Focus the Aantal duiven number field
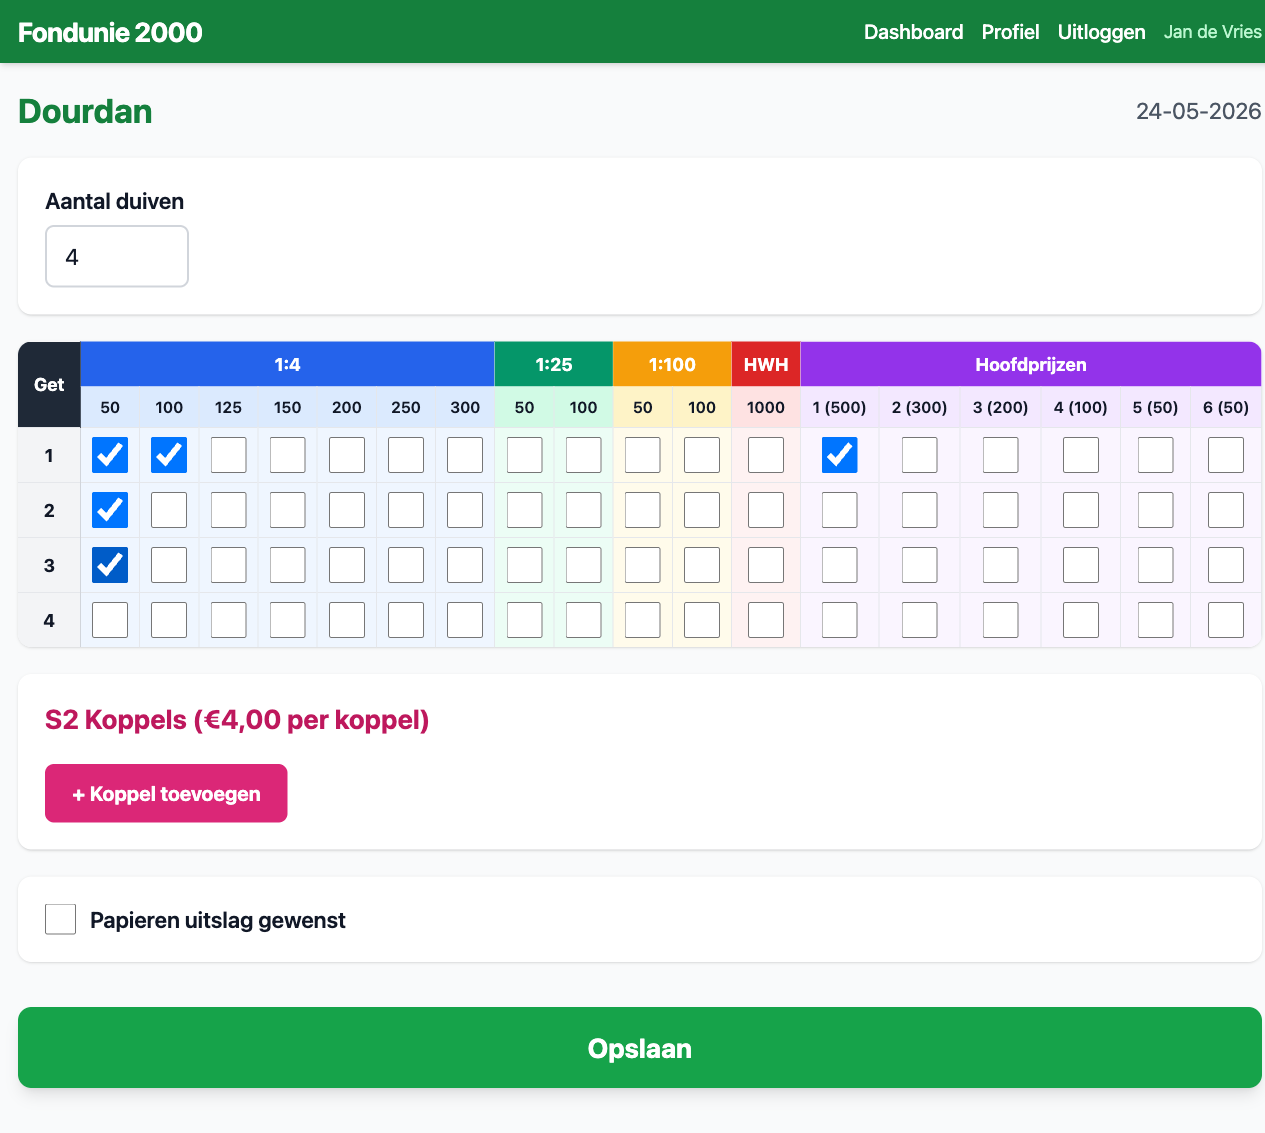1265x1133 pixels. [117, 256]
